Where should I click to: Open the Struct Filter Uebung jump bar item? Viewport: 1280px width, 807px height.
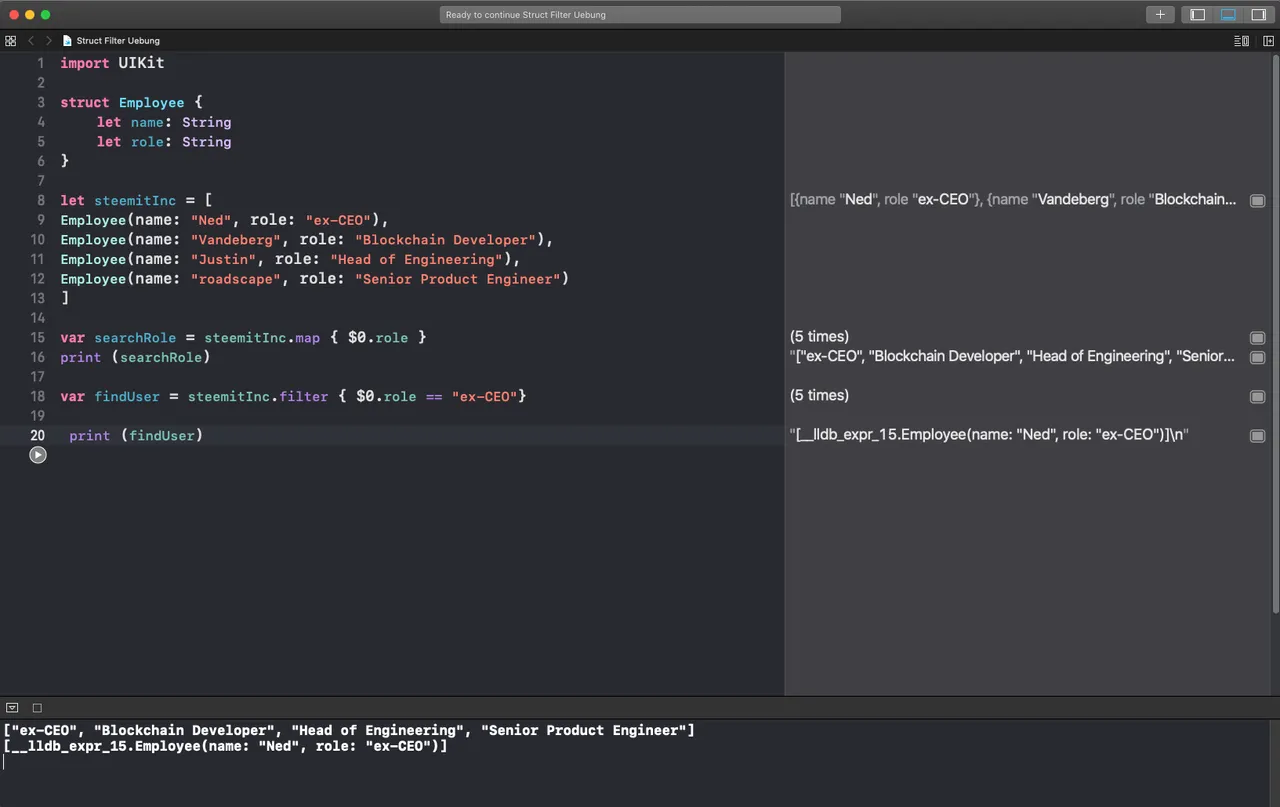(x=111, y=41)
